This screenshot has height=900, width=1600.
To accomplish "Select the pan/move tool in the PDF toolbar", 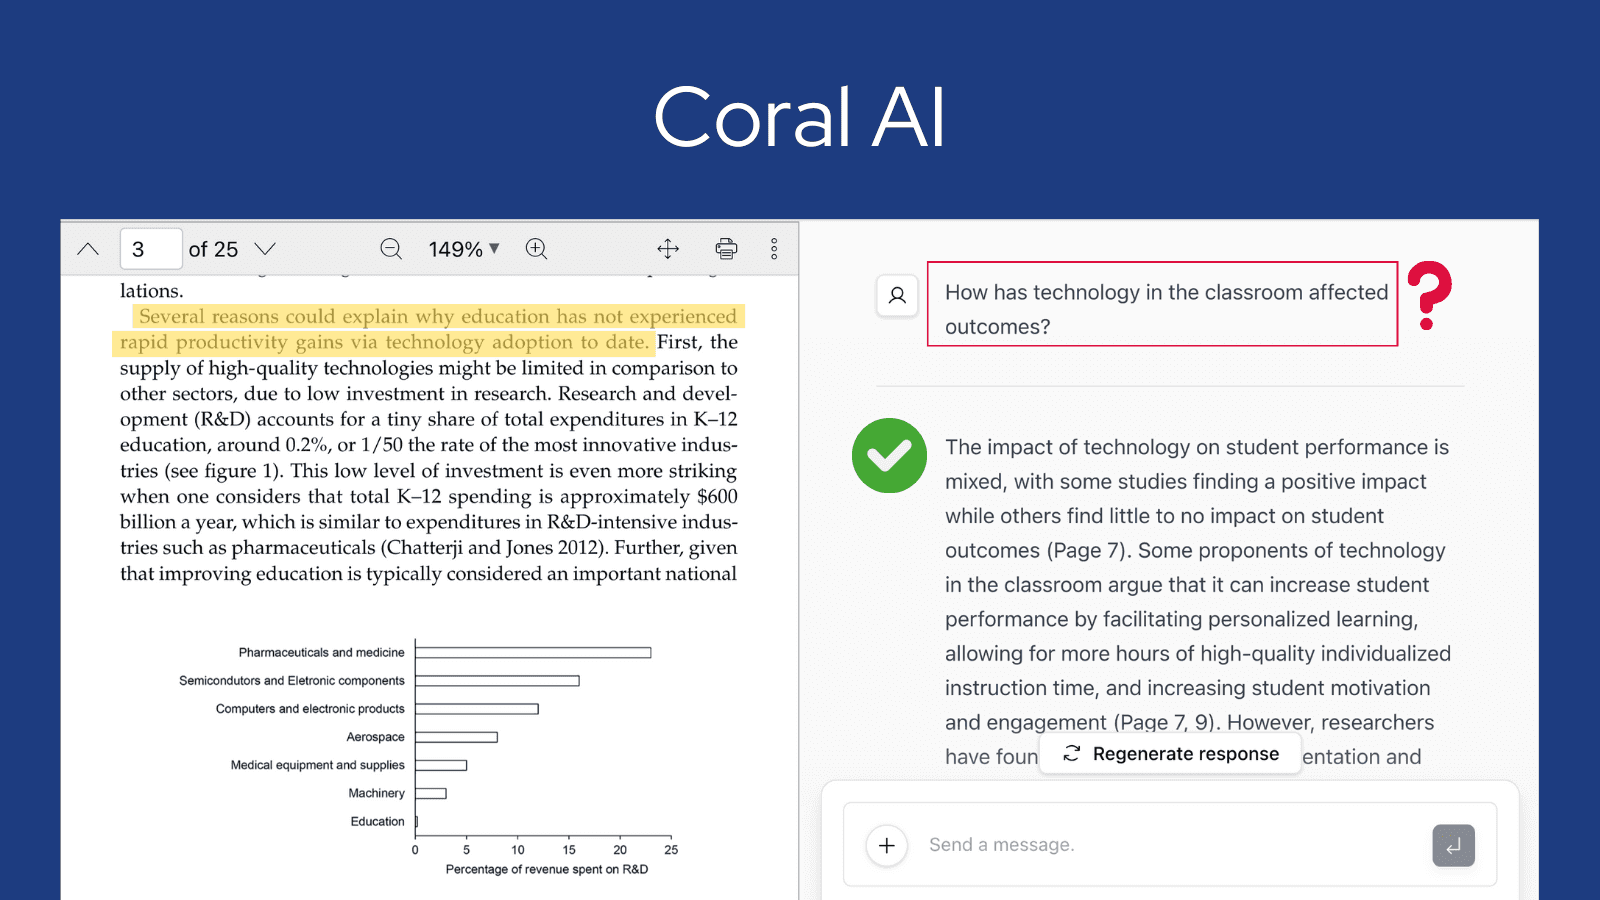I will (668, 248).
